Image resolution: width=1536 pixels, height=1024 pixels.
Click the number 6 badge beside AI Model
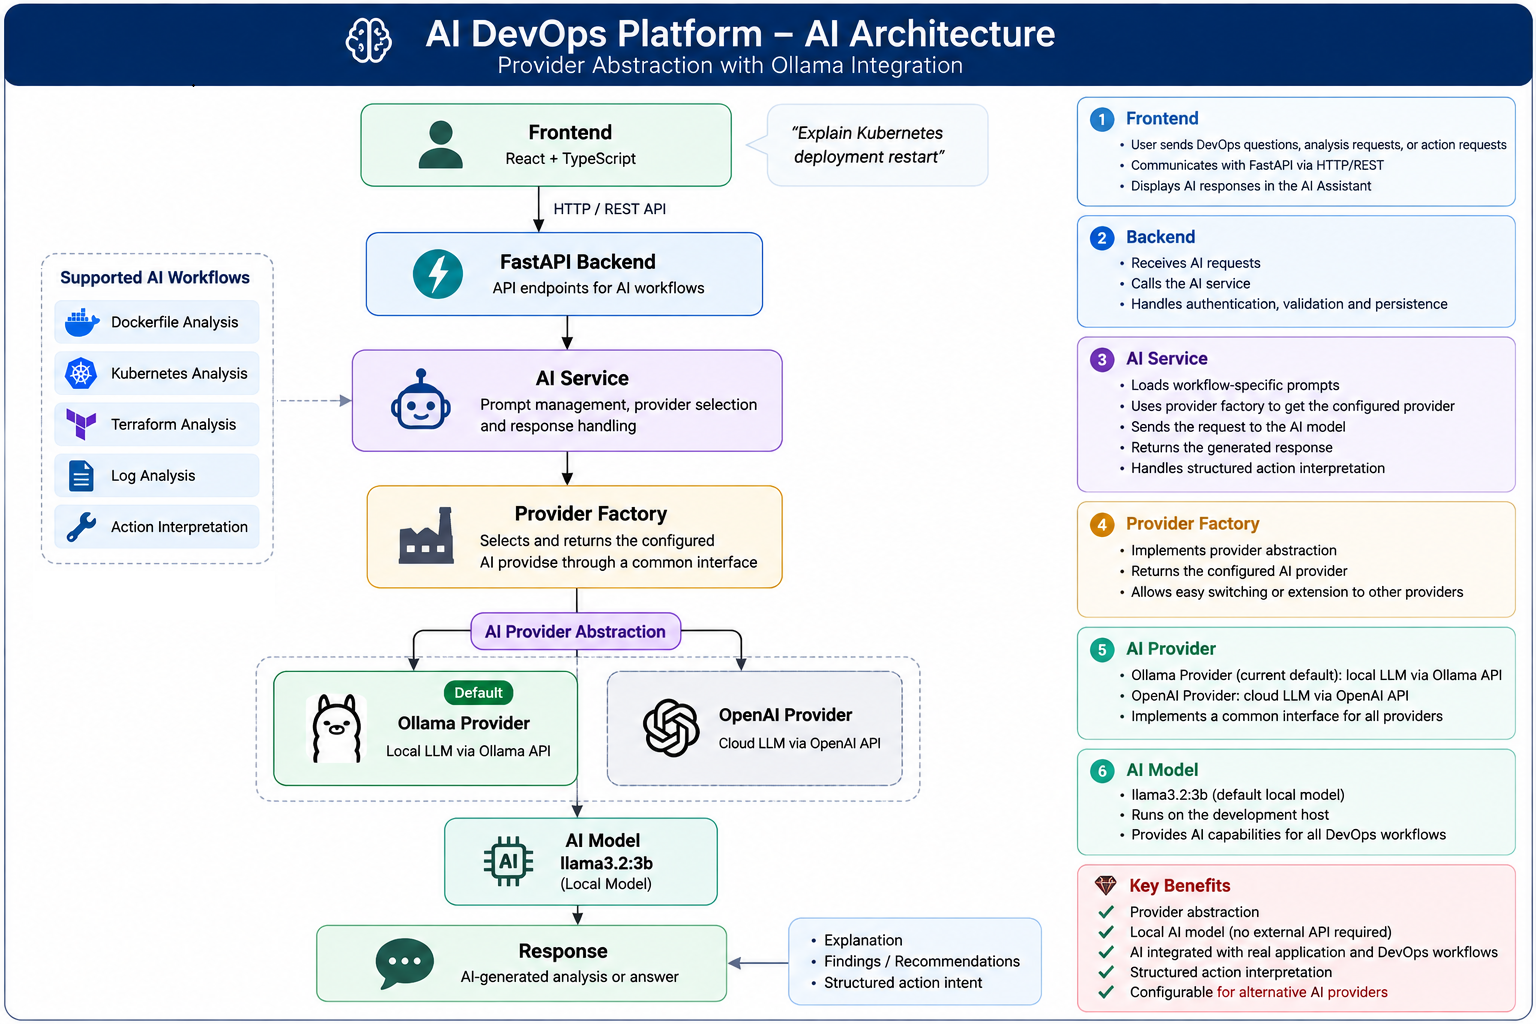pos(1102,771)
